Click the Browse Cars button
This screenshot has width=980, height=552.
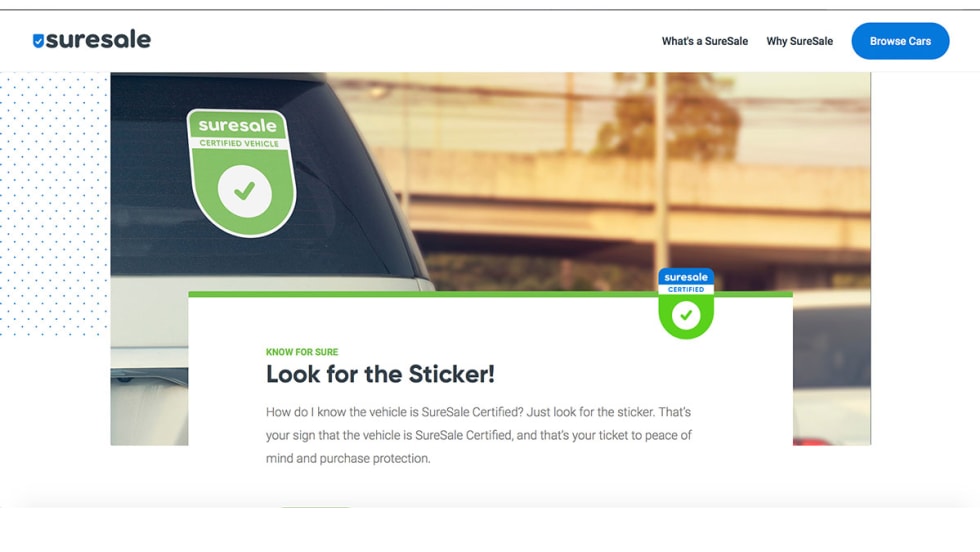pyautogui.click(x=900, y=41)
